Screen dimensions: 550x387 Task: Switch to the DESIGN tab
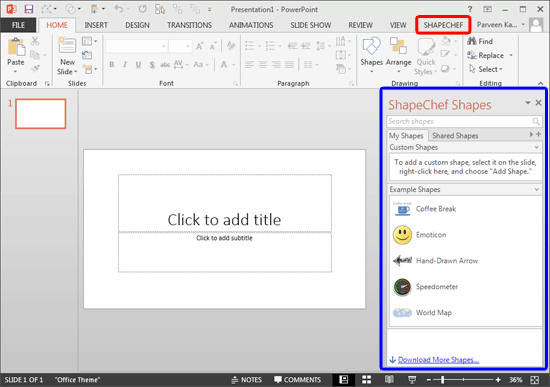pyautogui.click(x=138, y=25)
